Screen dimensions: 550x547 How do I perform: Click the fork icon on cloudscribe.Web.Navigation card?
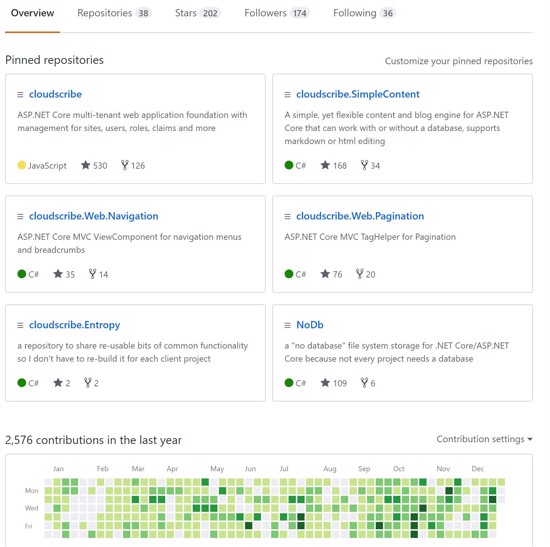[x=92, y=274]
